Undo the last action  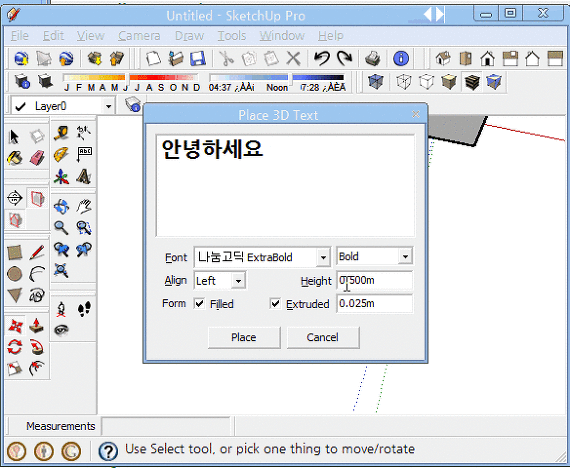(322, 58)
